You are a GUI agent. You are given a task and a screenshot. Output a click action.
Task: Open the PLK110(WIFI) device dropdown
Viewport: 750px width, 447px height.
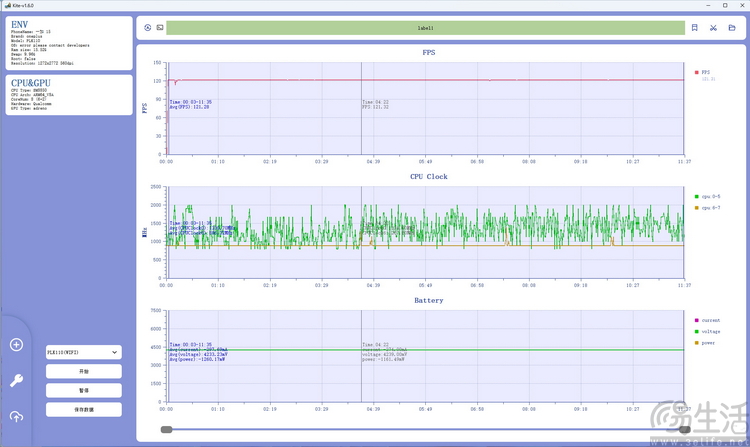pyautogui.click(x=84, y=352)
